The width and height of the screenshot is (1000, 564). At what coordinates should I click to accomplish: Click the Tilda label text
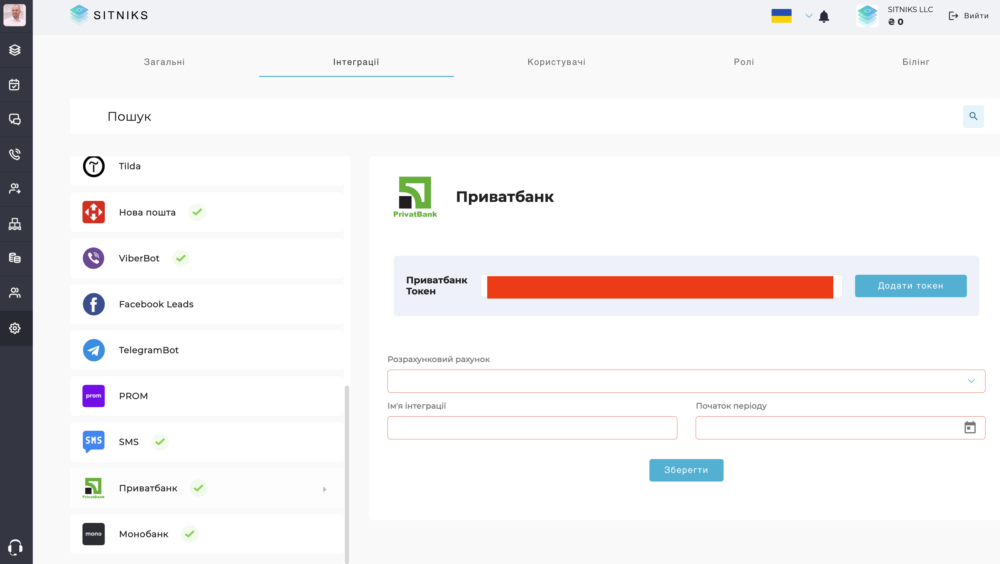(129, 166)
